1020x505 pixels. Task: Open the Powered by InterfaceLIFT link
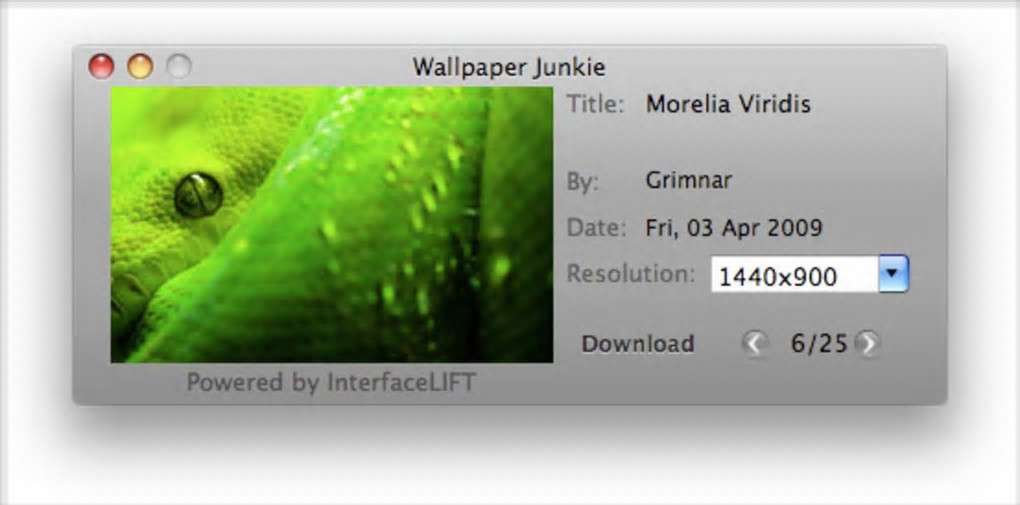tap(331, 382)
